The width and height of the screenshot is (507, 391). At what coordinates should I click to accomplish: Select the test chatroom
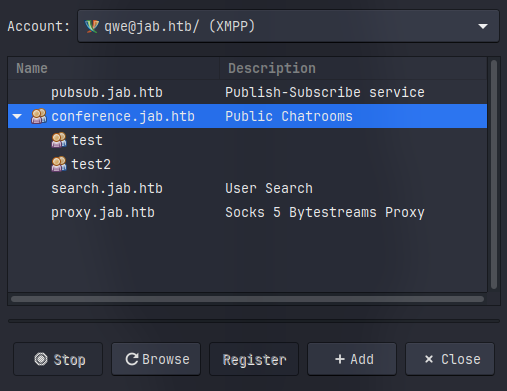click(x=247, y=140)
